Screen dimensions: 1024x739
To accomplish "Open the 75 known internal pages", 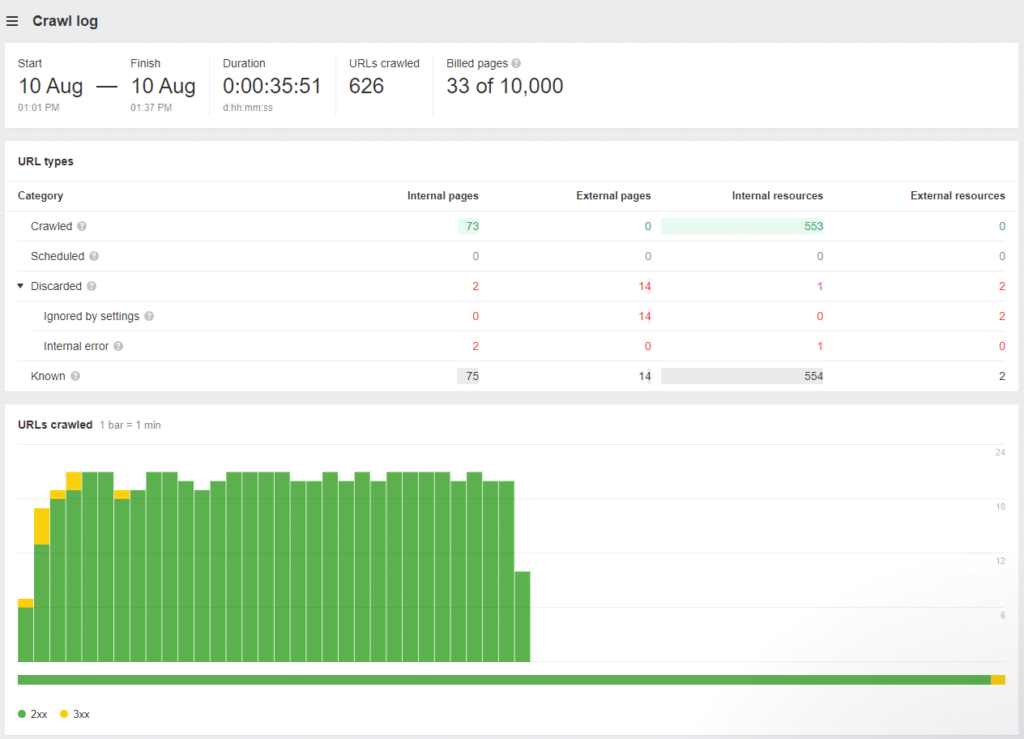I will (x=472, y=376).
